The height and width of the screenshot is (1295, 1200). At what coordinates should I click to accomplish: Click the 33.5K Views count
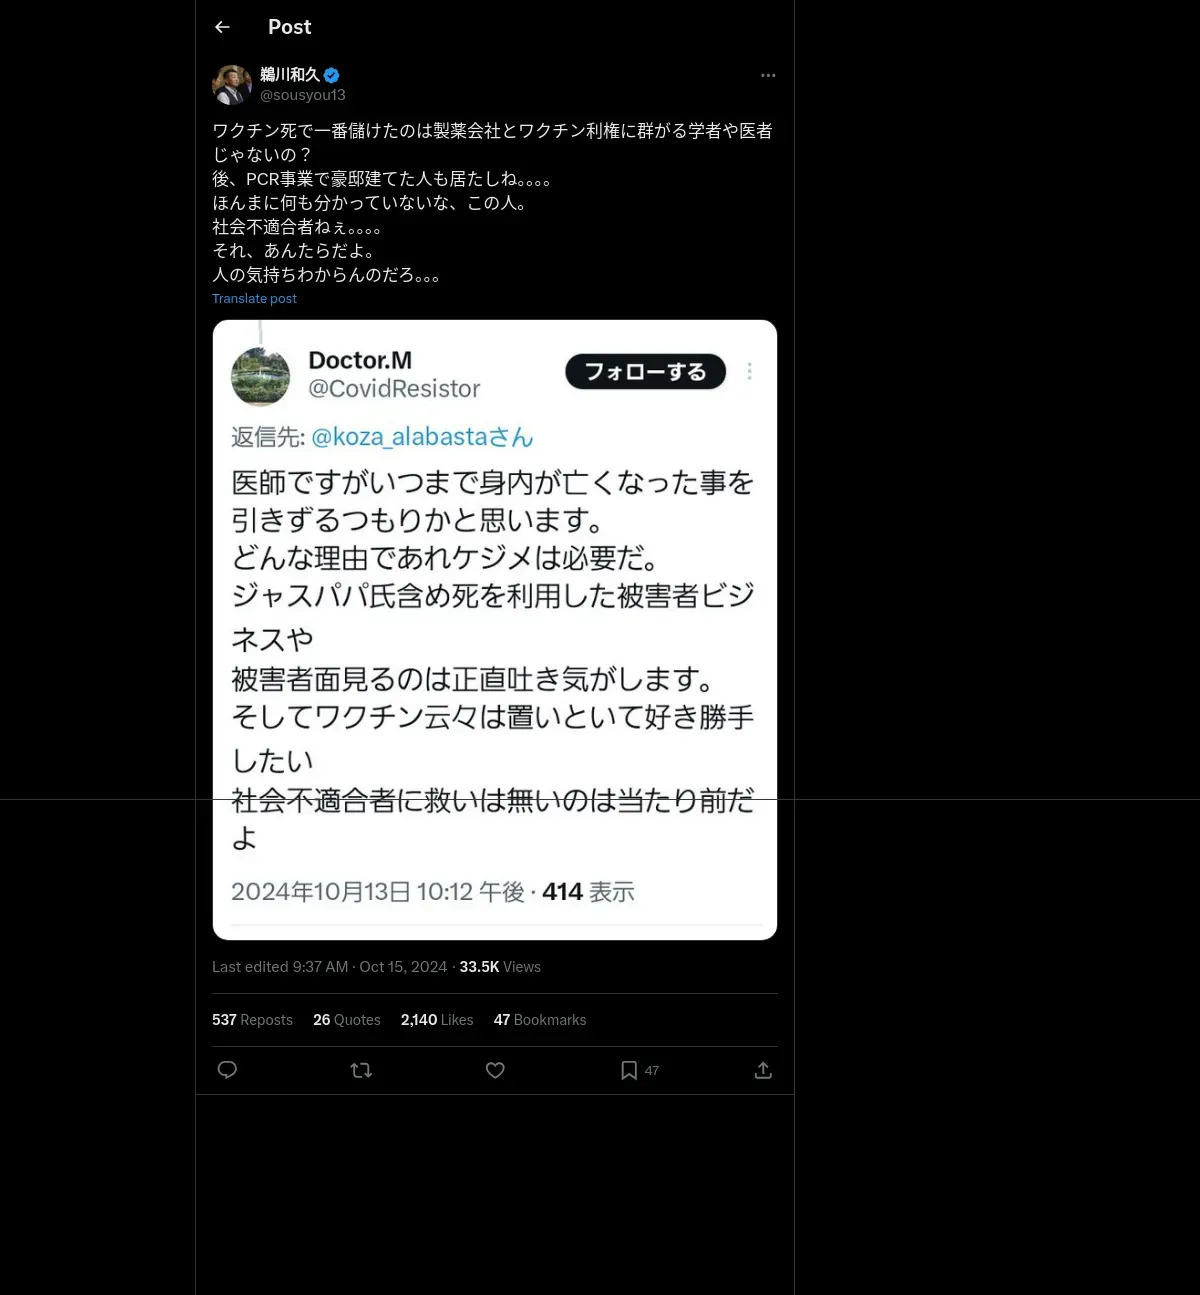(500, 967)
